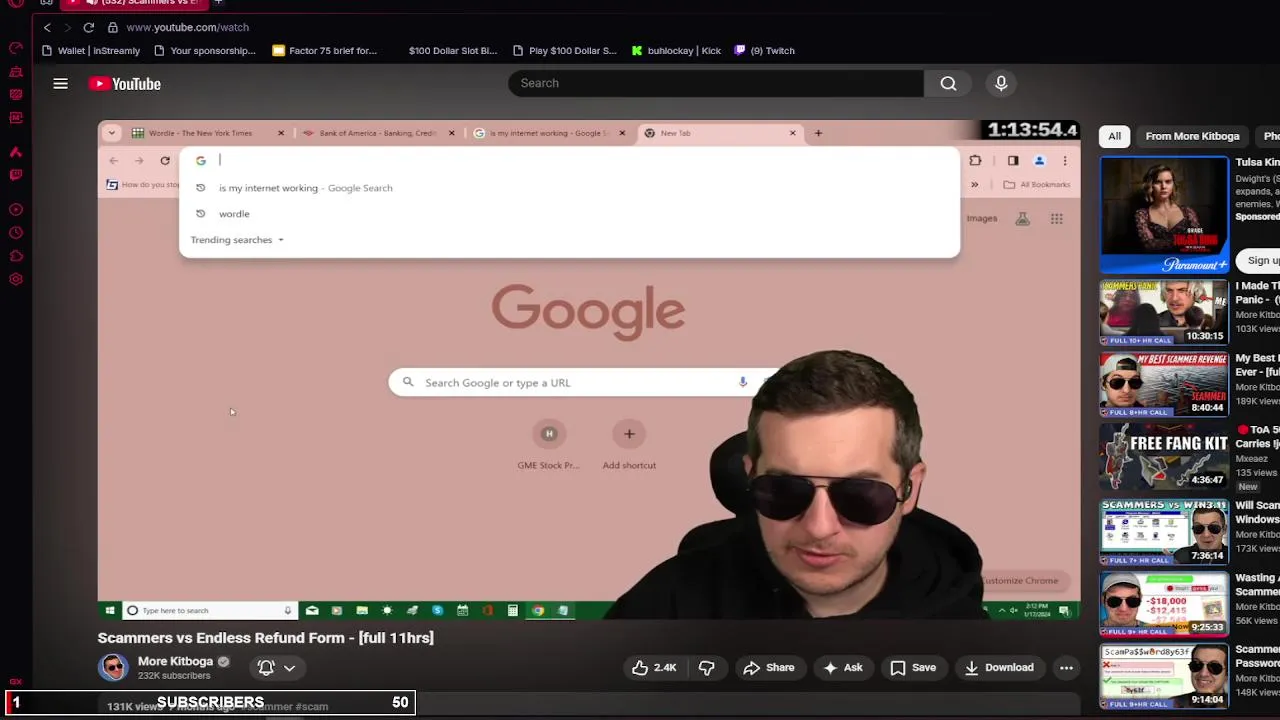Click the video title text
This screenshot has width=1280, height=720.
click(x=265, y=638)
